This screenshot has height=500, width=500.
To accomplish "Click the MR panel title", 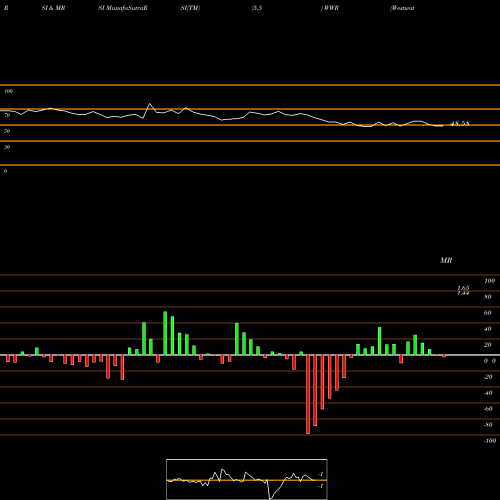I will [x=446, y=260].
